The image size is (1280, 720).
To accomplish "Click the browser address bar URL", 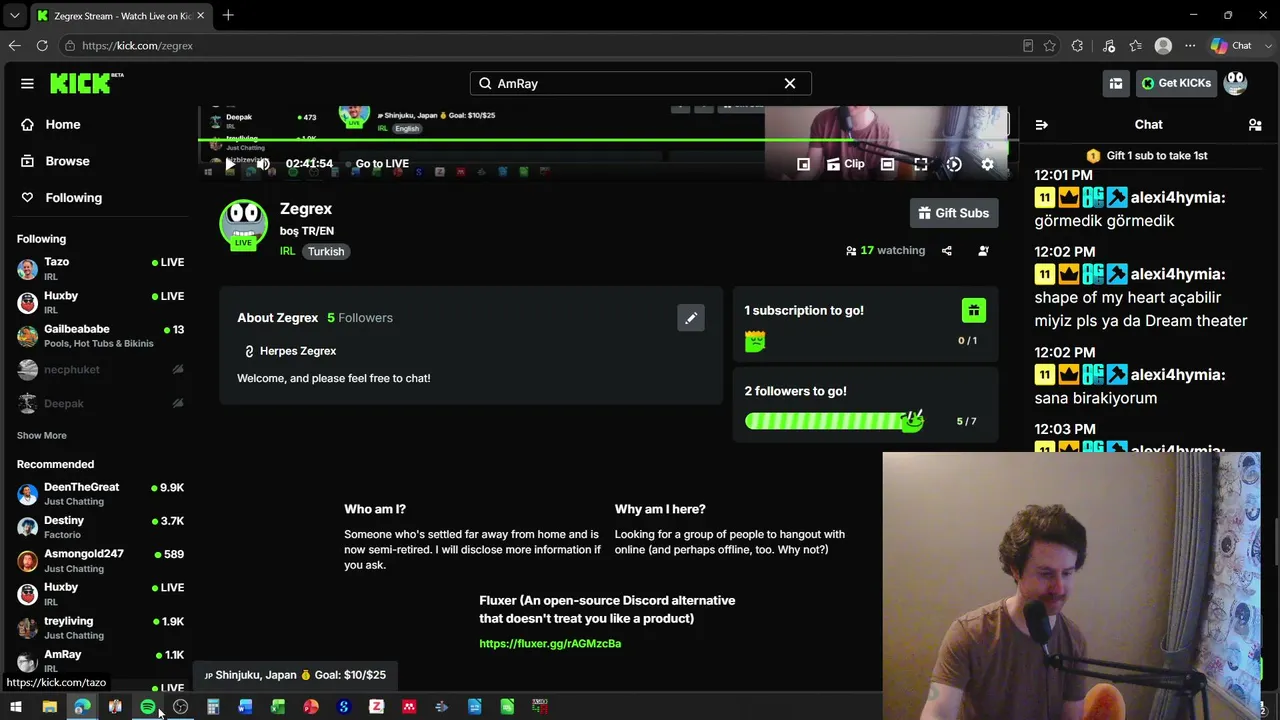I will (138, 45).
